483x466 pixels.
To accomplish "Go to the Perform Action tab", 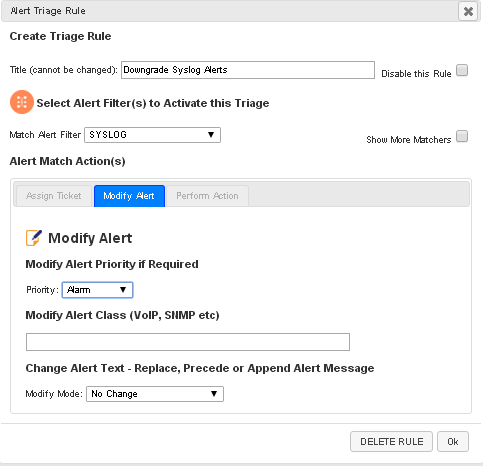I will pos(207,196).
